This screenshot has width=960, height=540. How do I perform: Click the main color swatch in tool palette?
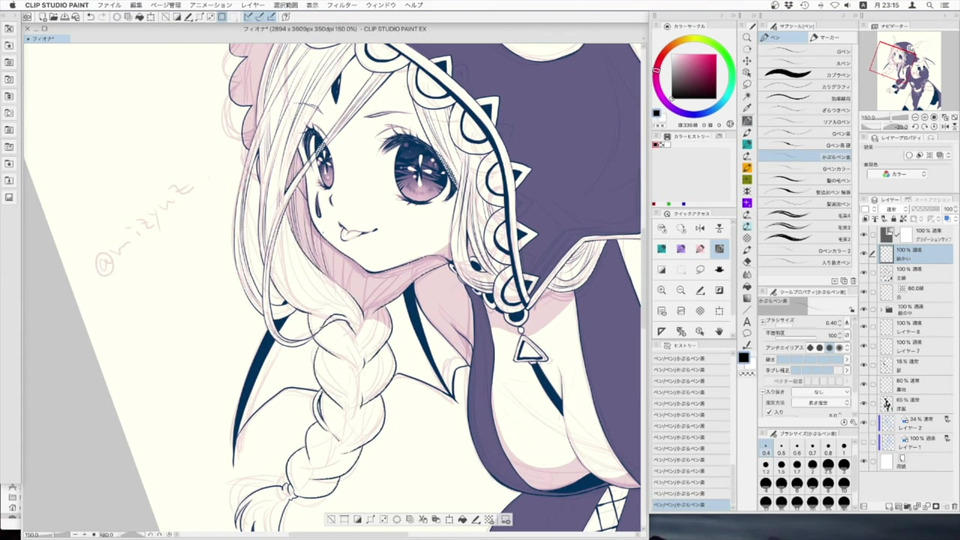743,357
